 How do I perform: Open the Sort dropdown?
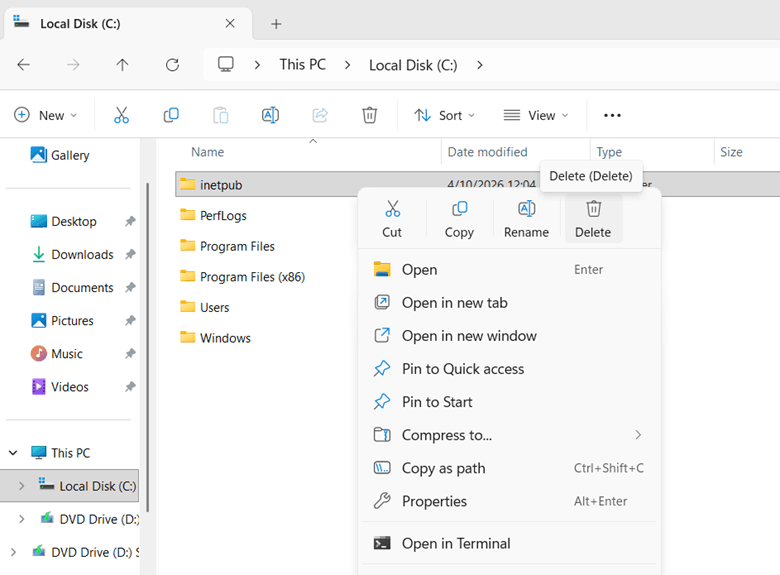(445, 115)
